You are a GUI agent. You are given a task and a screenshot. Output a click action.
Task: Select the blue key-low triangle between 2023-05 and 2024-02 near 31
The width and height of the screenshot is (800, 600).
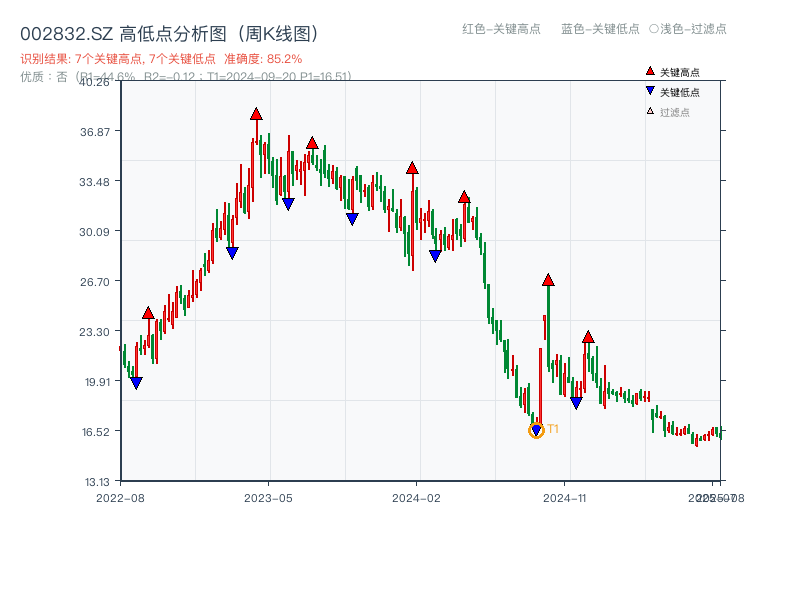click(x=352, y=219)
